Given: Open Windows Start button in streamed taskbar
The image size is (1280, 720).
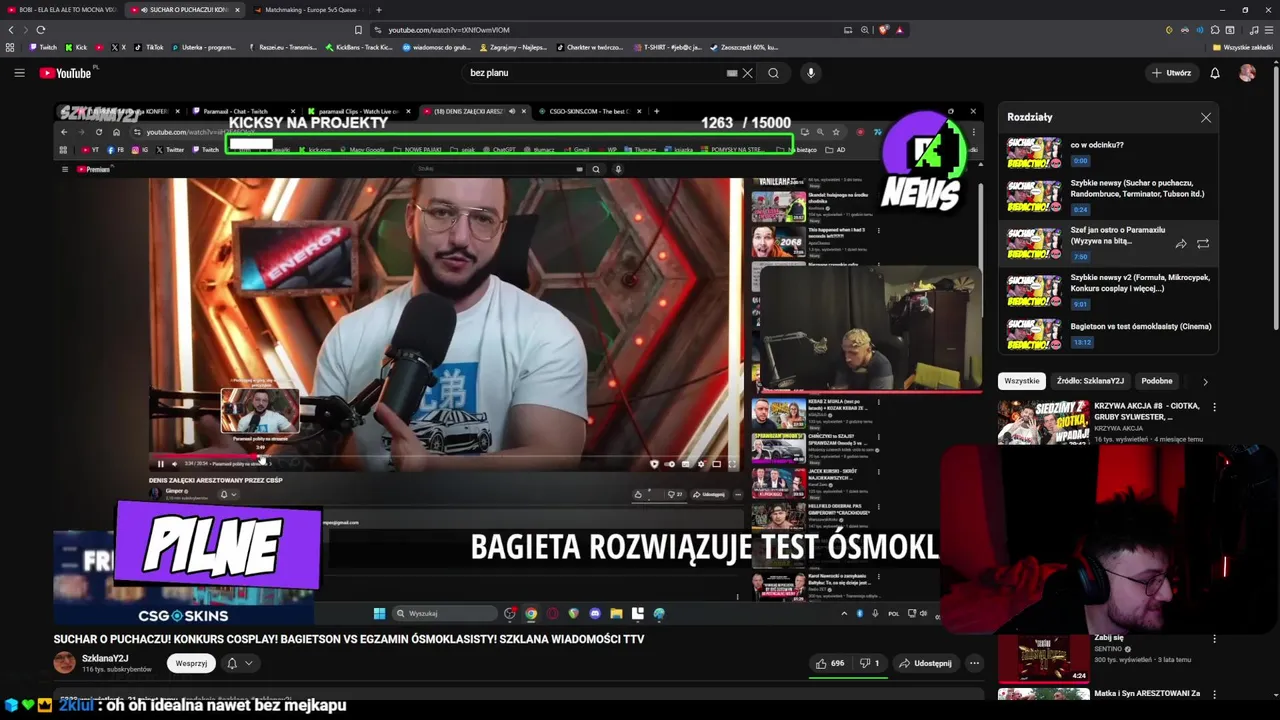Looking at the screenshot, I should 379,614.
